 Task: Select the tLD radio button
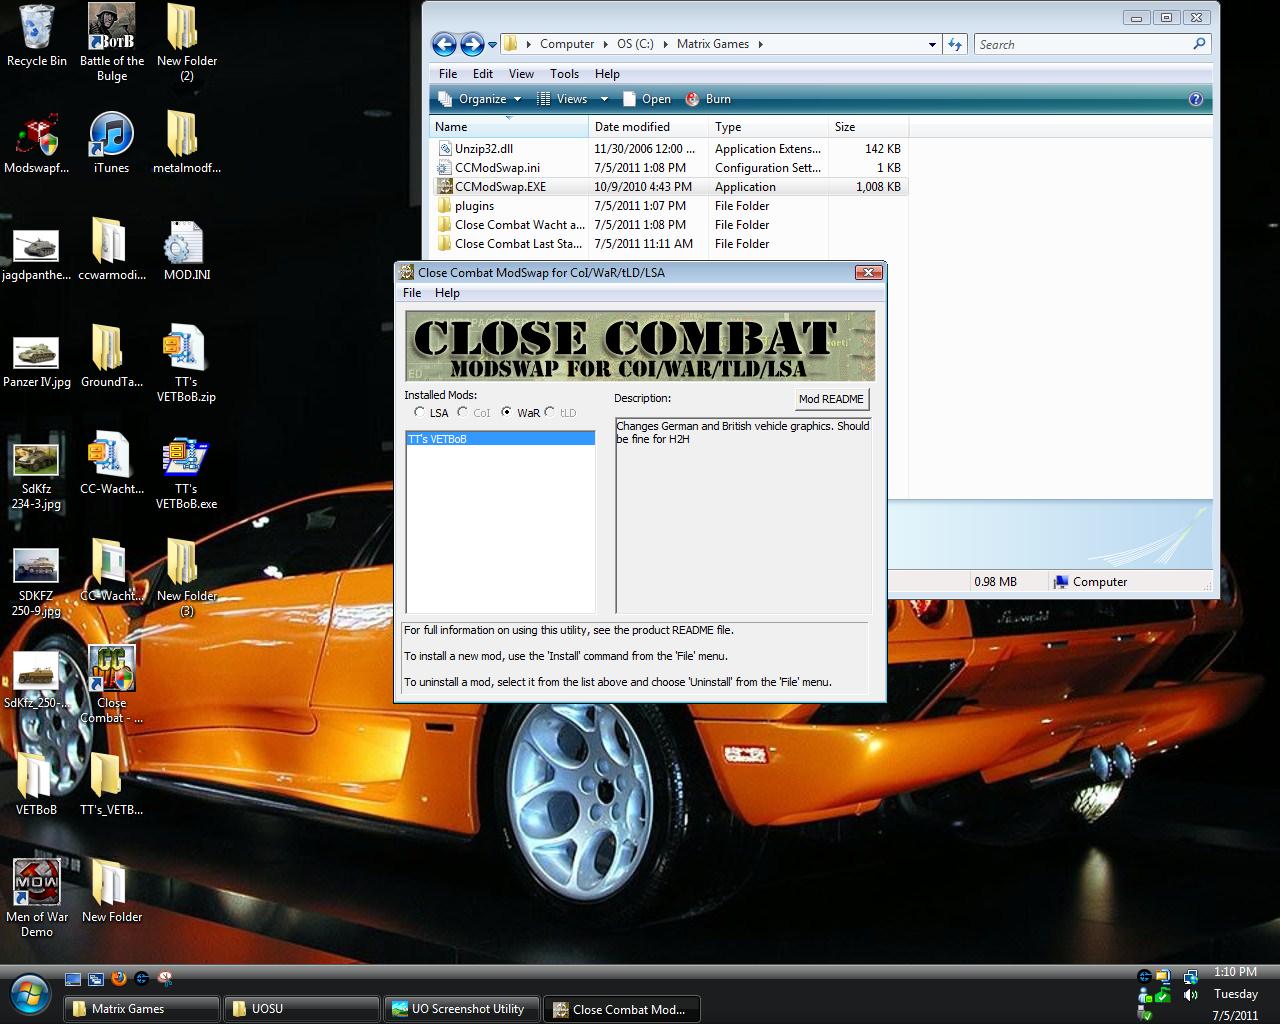(x=549, y=412)
